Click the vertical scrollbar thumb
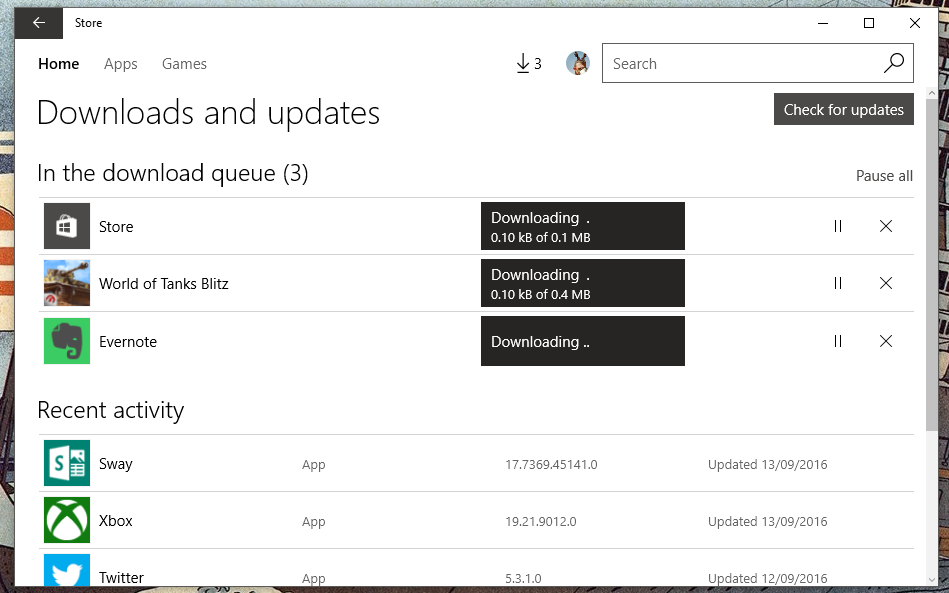 click(931, 265)
